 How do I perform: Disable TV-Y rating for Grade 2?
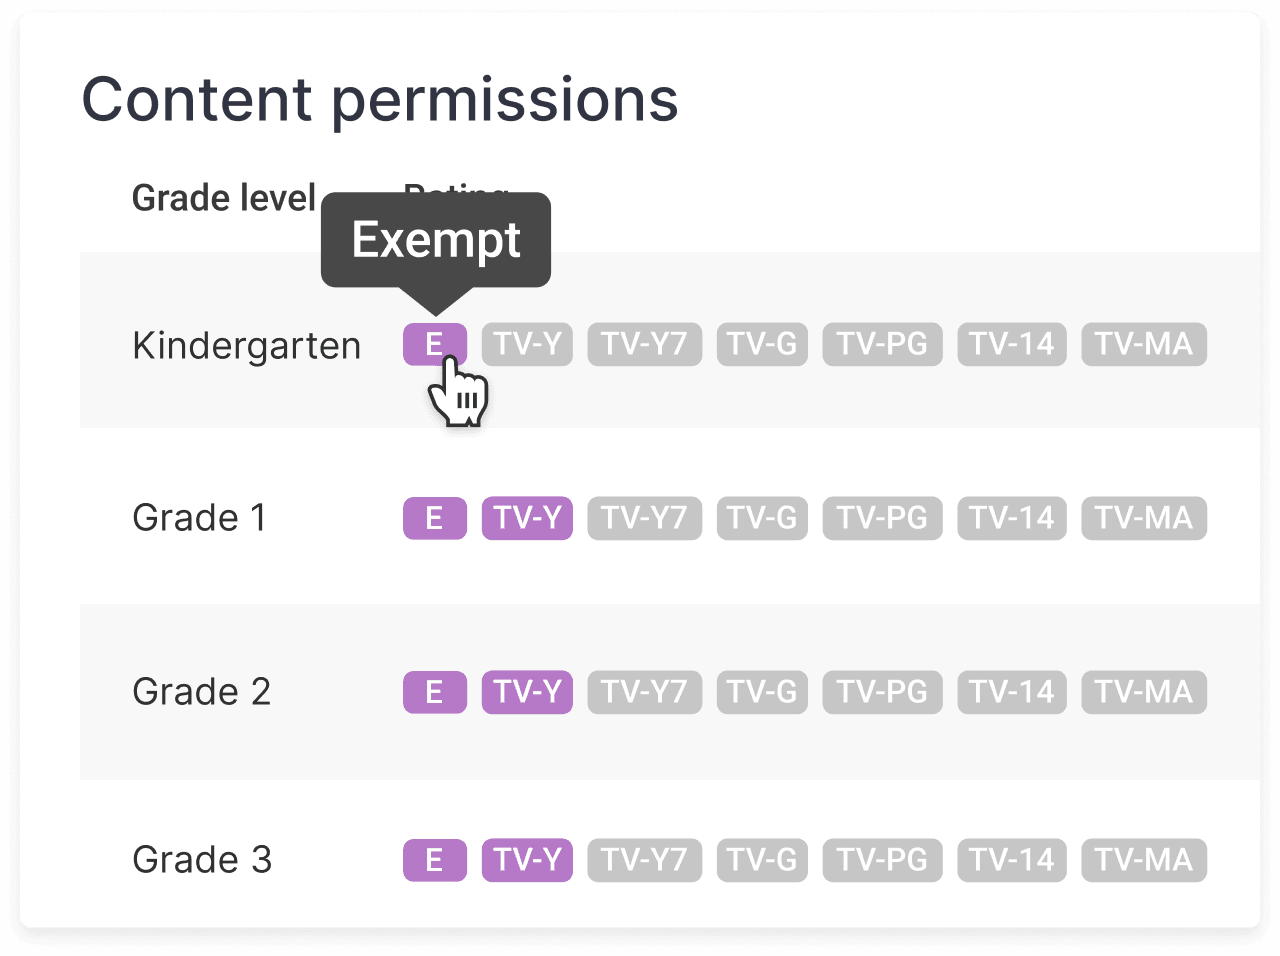point(527,692)
